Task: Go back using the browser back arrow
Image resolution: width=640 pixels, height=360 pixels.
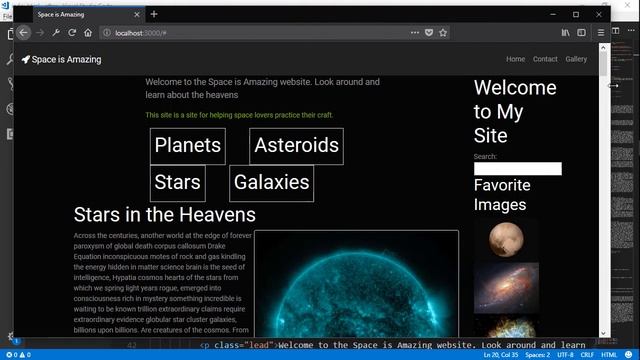Action: pos(24,33)
